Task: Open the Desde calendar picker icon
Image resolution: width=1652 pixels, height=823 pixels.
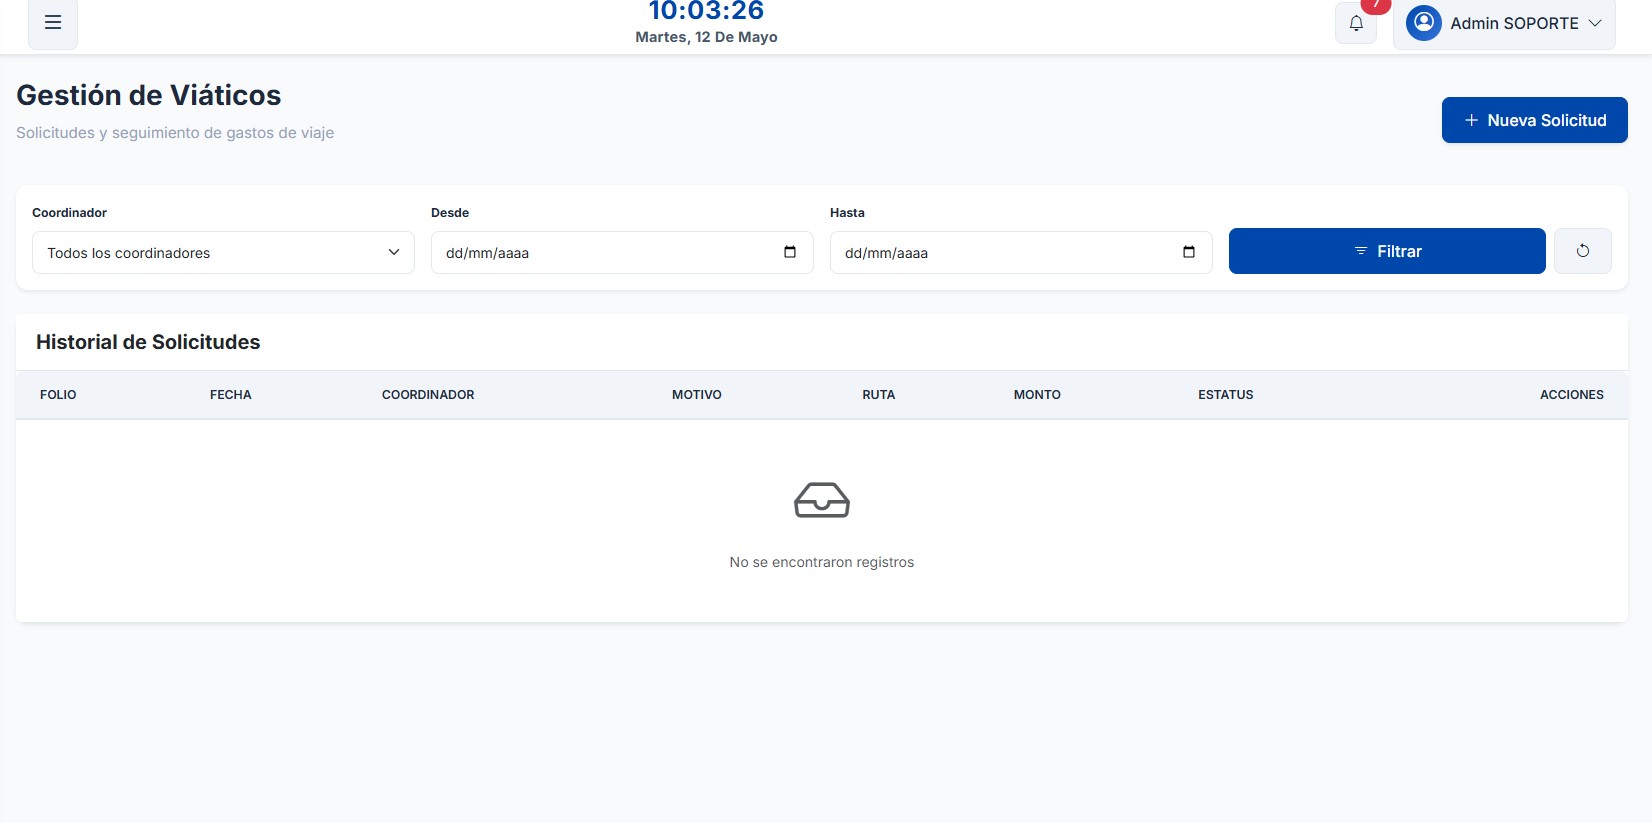Action: coord(790,252)
